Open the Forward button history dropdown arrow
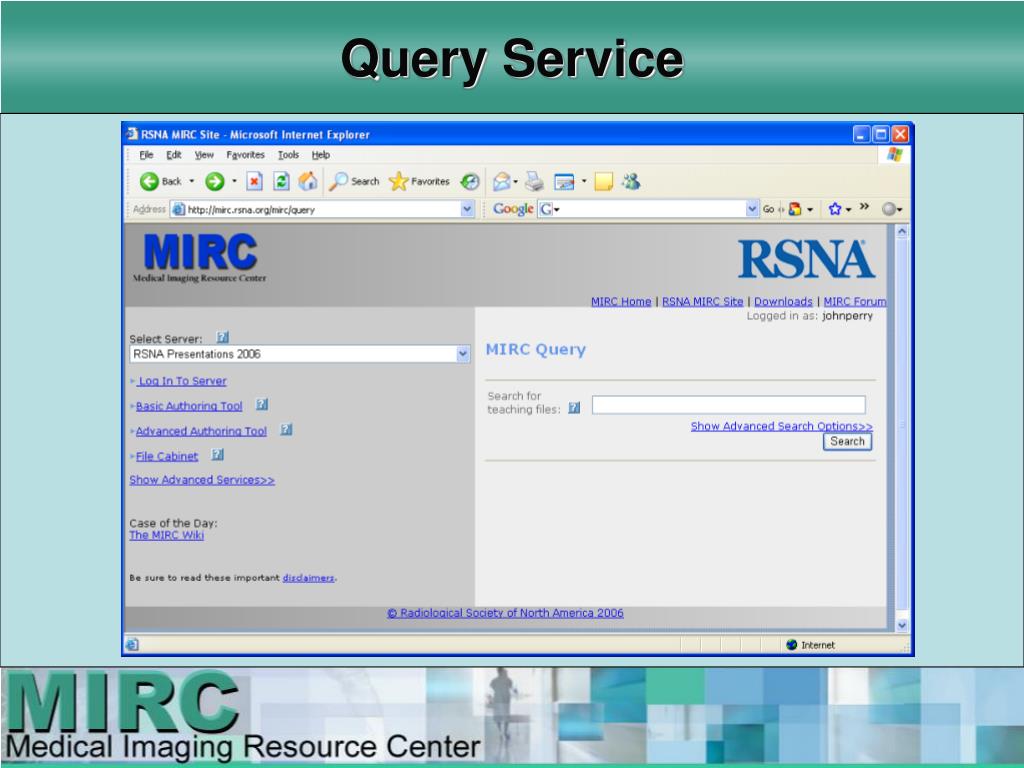1024x768 pixels. point(234,182)
